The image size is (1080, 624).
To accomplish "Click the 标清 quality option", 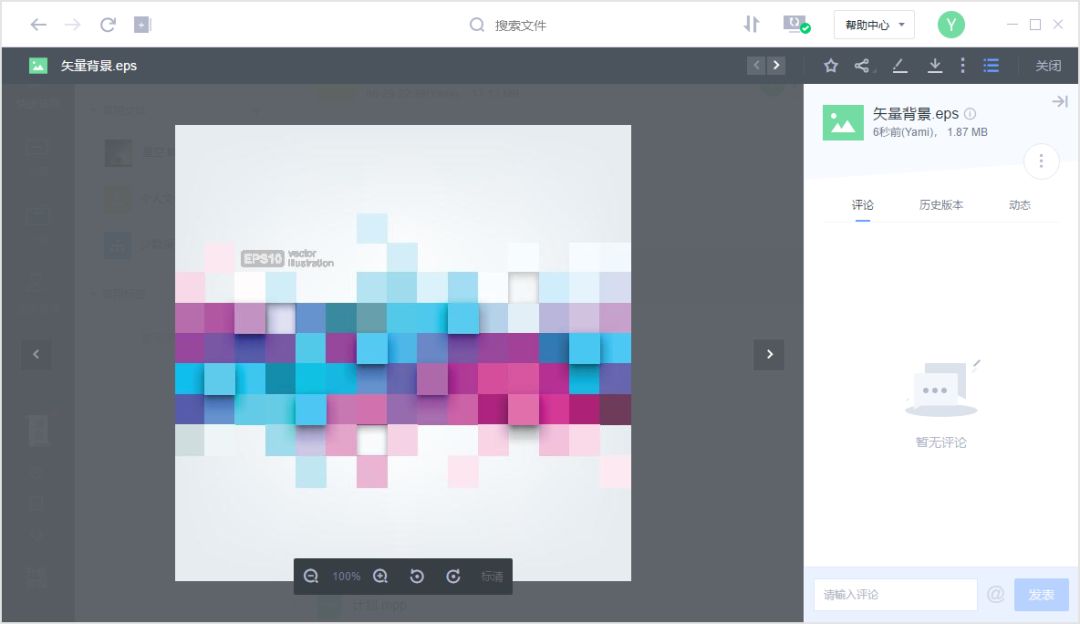I will (x=492, y=576).
